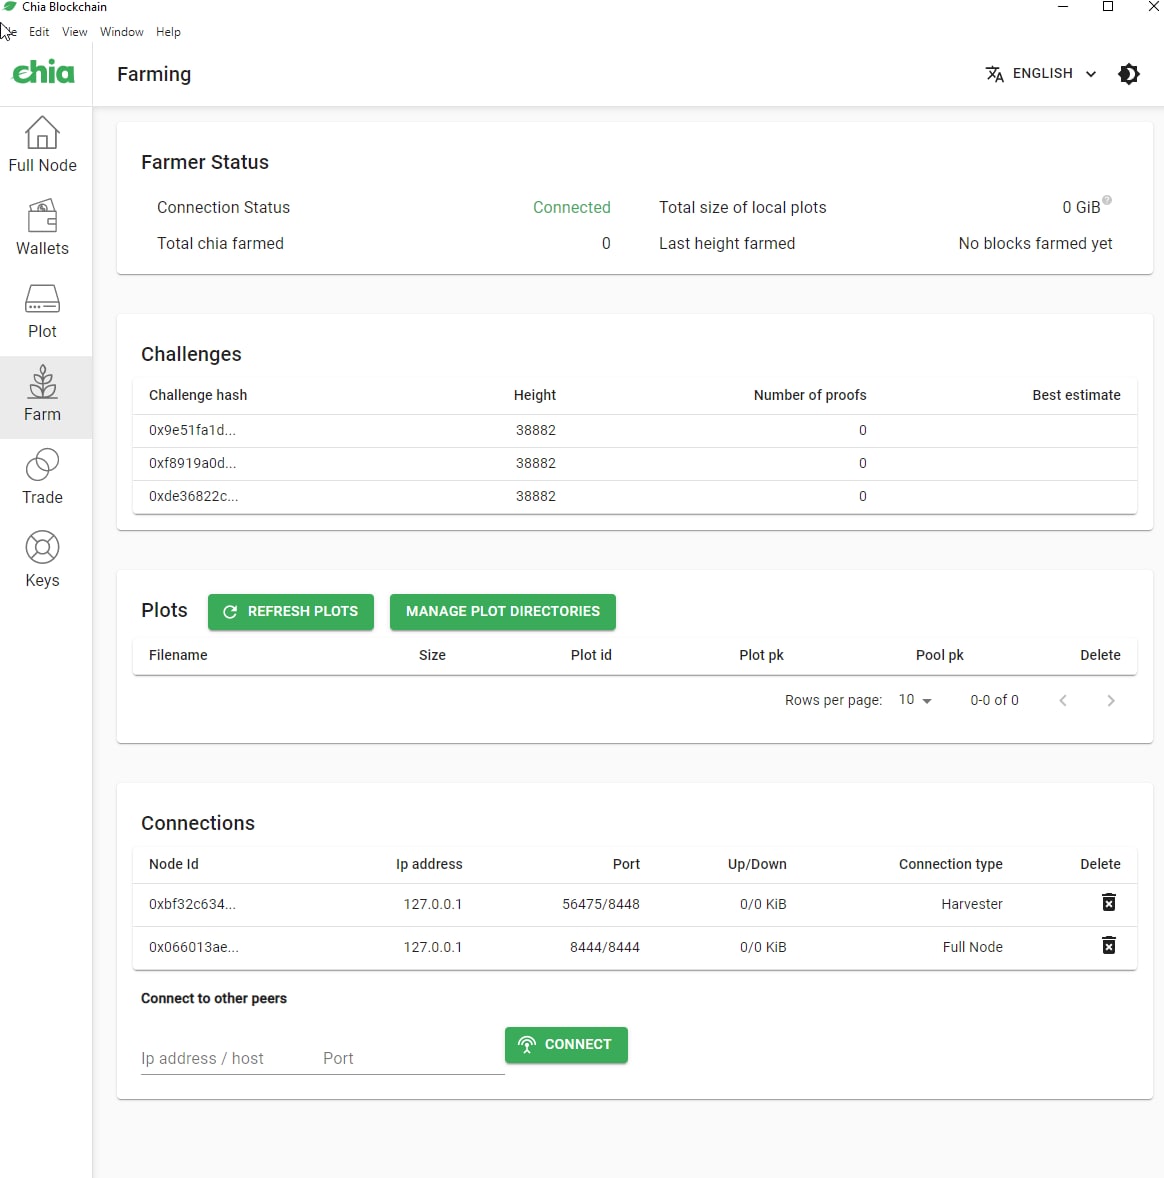
Task: Focus the Port input field
Action: tap(413, 1058)
